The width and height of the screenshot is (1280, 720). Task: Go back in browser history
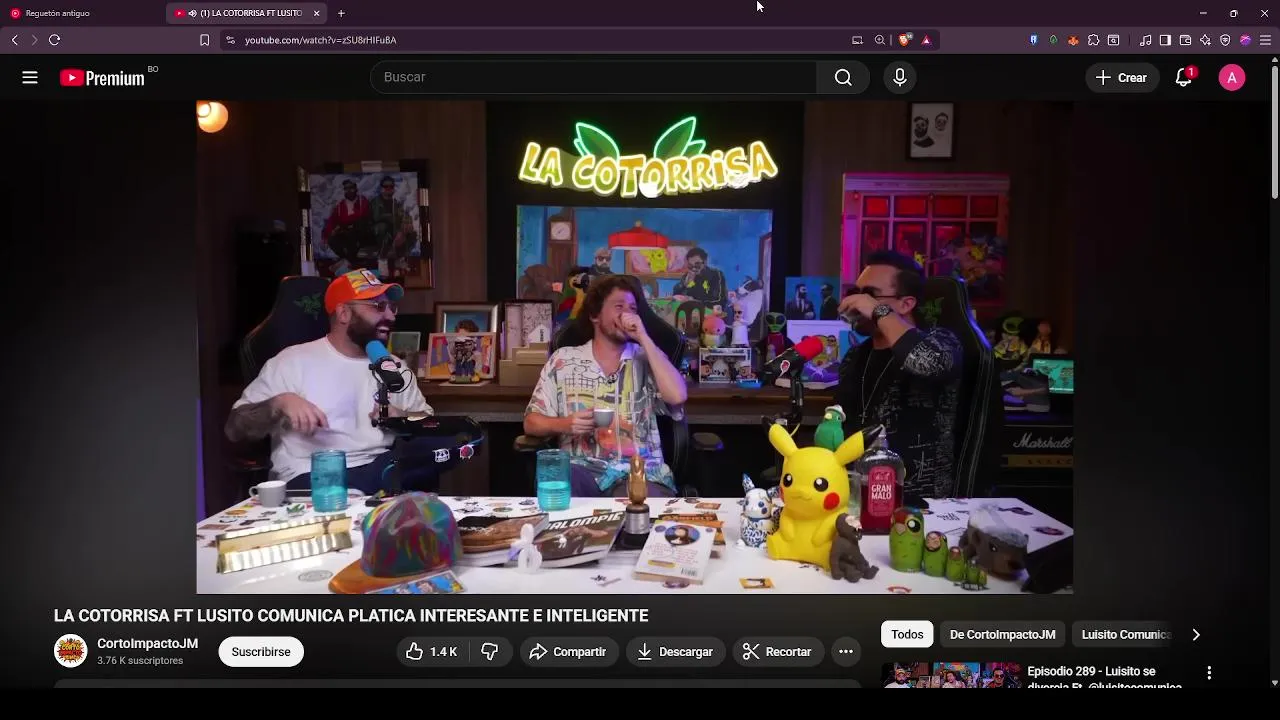pyautogui.click(x=14, y=40)
